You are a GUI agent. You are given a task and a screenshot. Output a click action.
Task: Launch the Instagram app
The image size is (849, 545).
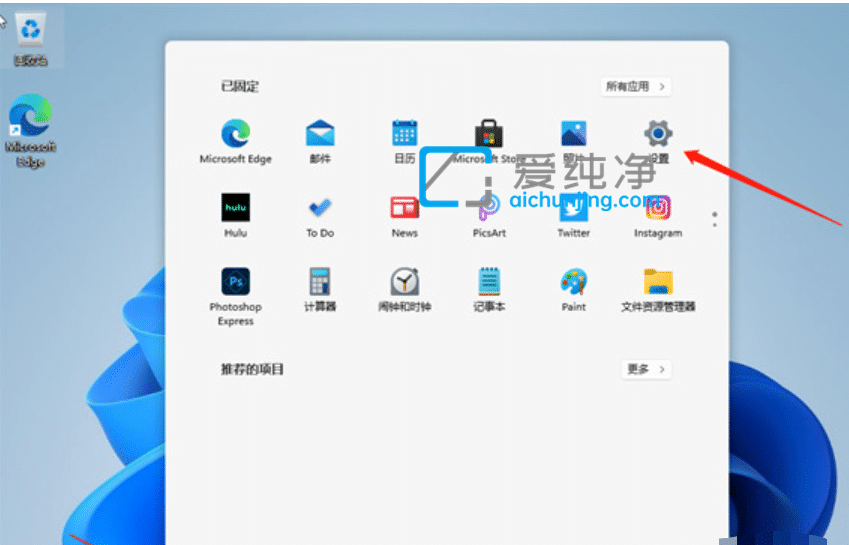coord(658,207)
